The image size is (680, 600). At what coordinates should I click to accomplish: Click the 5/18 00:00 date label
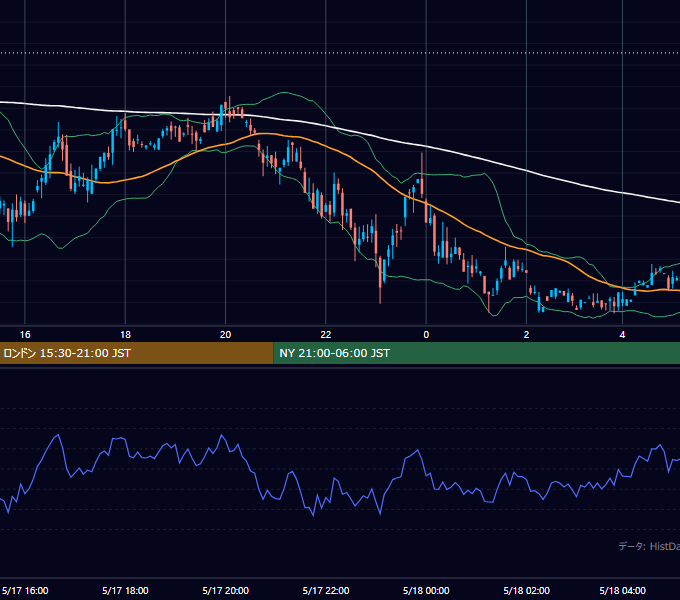426,590
